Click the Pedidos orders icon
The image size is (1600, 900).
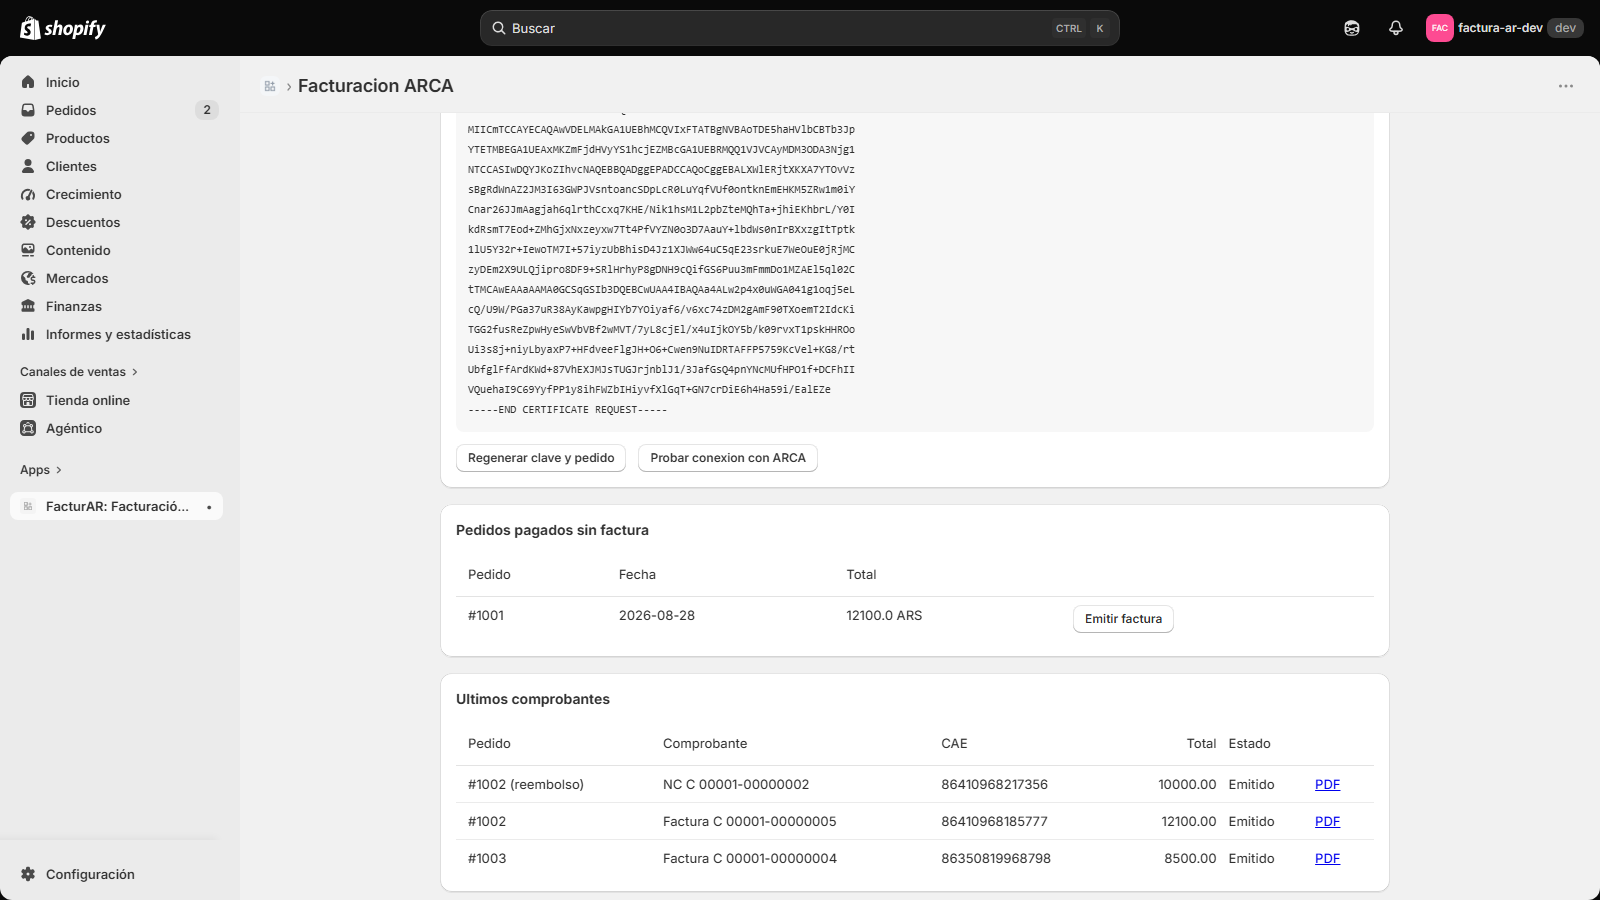[x=28, y=110]
